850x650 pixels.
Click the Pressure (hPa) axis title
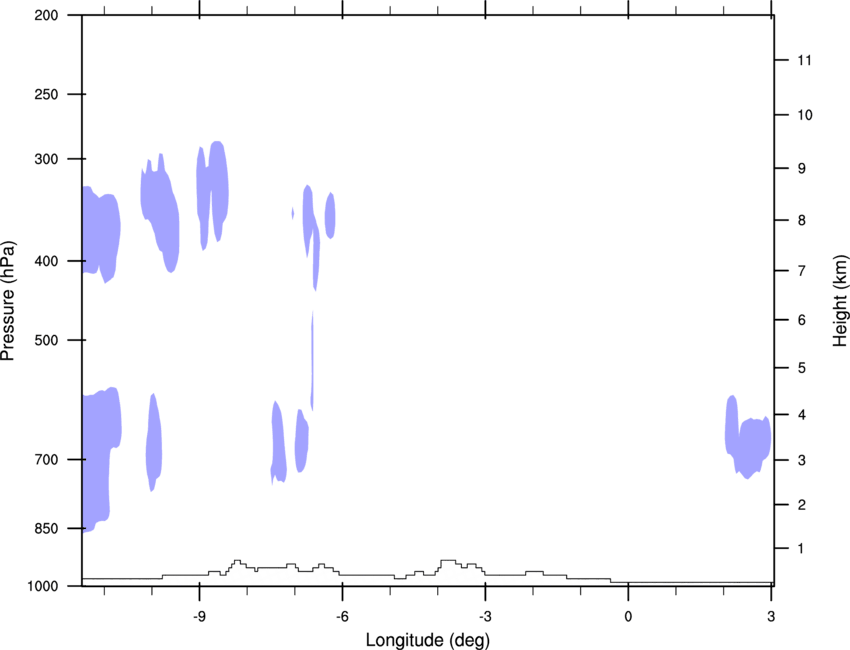coord(8,301)
